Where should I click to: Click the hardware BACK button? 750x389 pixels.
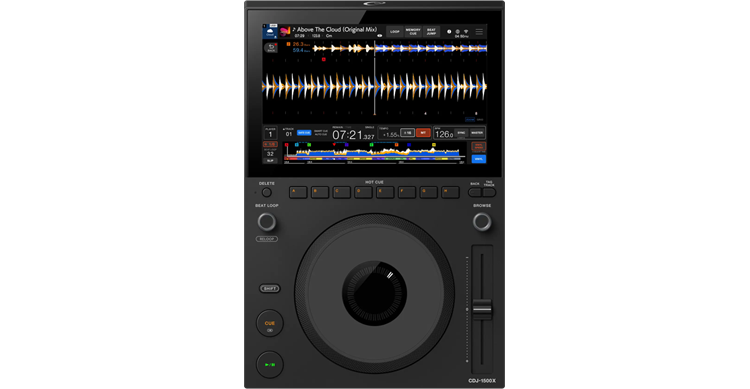(474, 192)
